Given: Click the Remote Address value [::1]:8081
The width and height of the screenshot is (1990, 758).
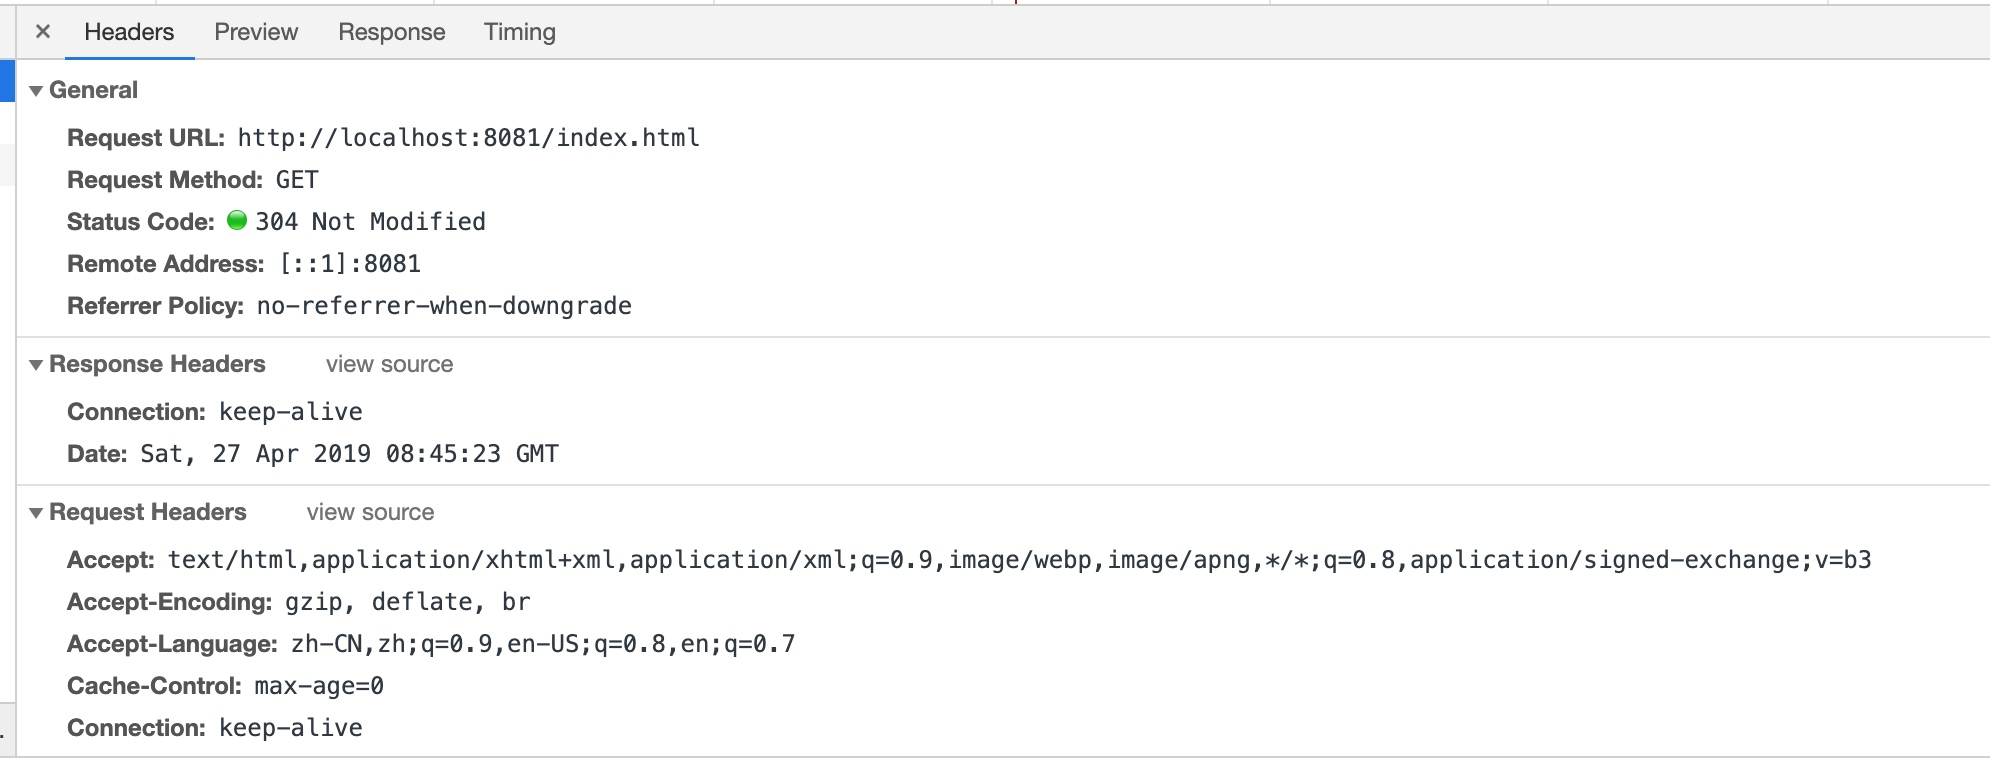Looking at the screenshot, I should [350, 264].
